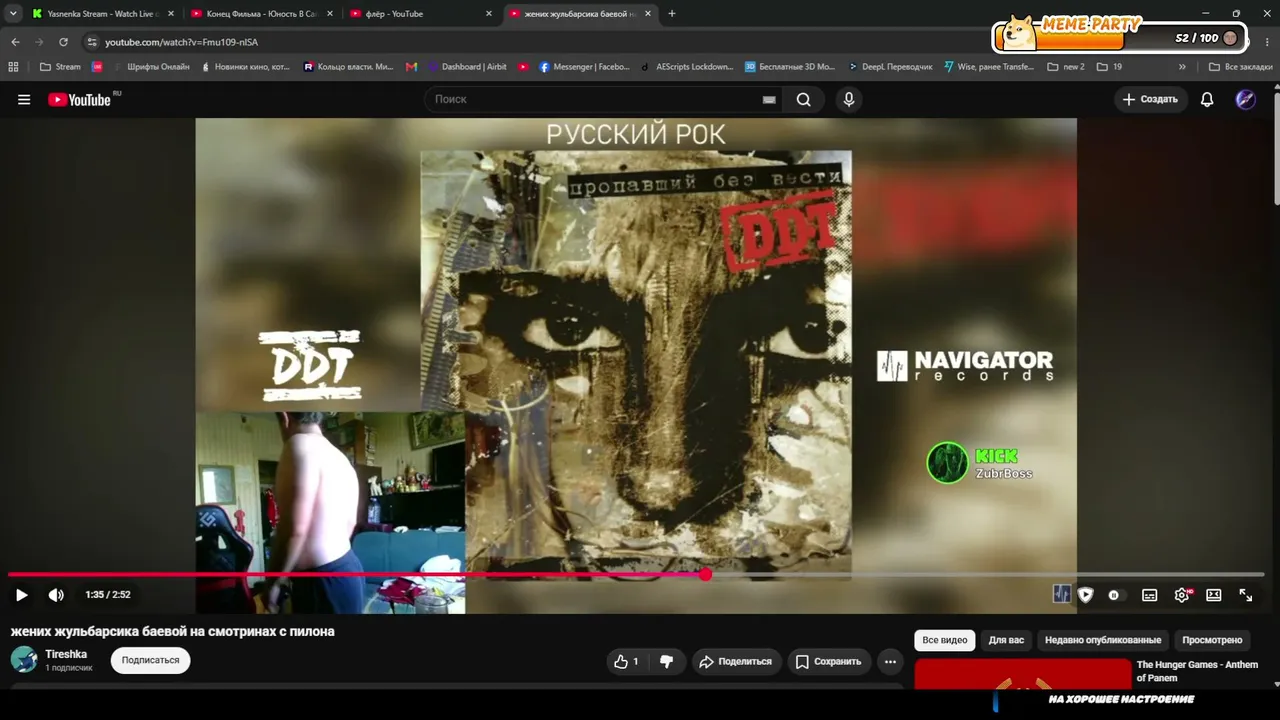The height and width of the screenshot is (720, 1280).
Task: Switch the player to theater mode
Action: click(1214, 595)
